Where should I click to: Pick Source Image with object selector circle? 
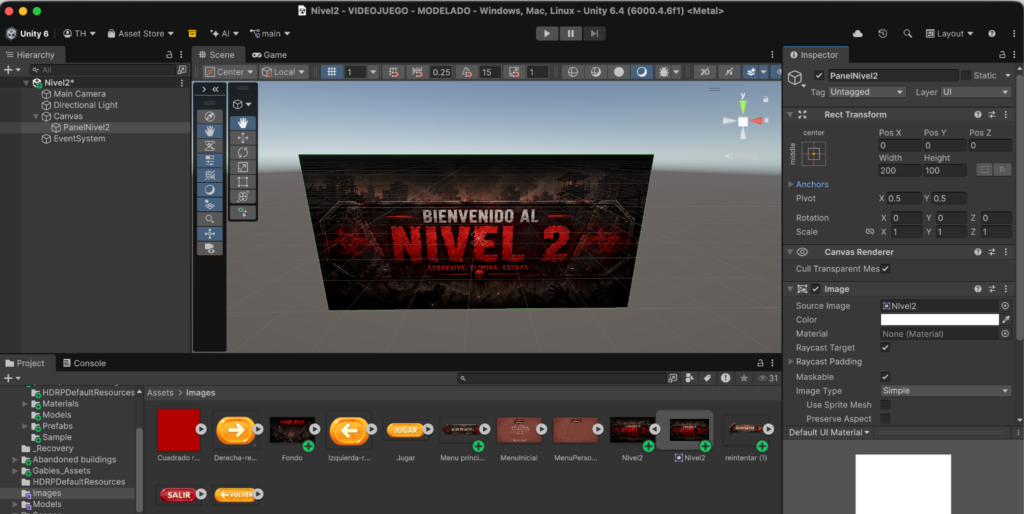1005,306
